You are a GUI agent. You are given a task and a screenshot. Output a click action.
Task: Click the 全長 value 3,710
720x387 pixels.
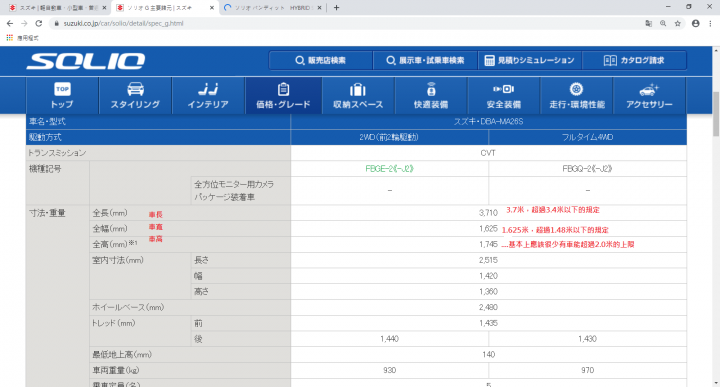(488, 213)
